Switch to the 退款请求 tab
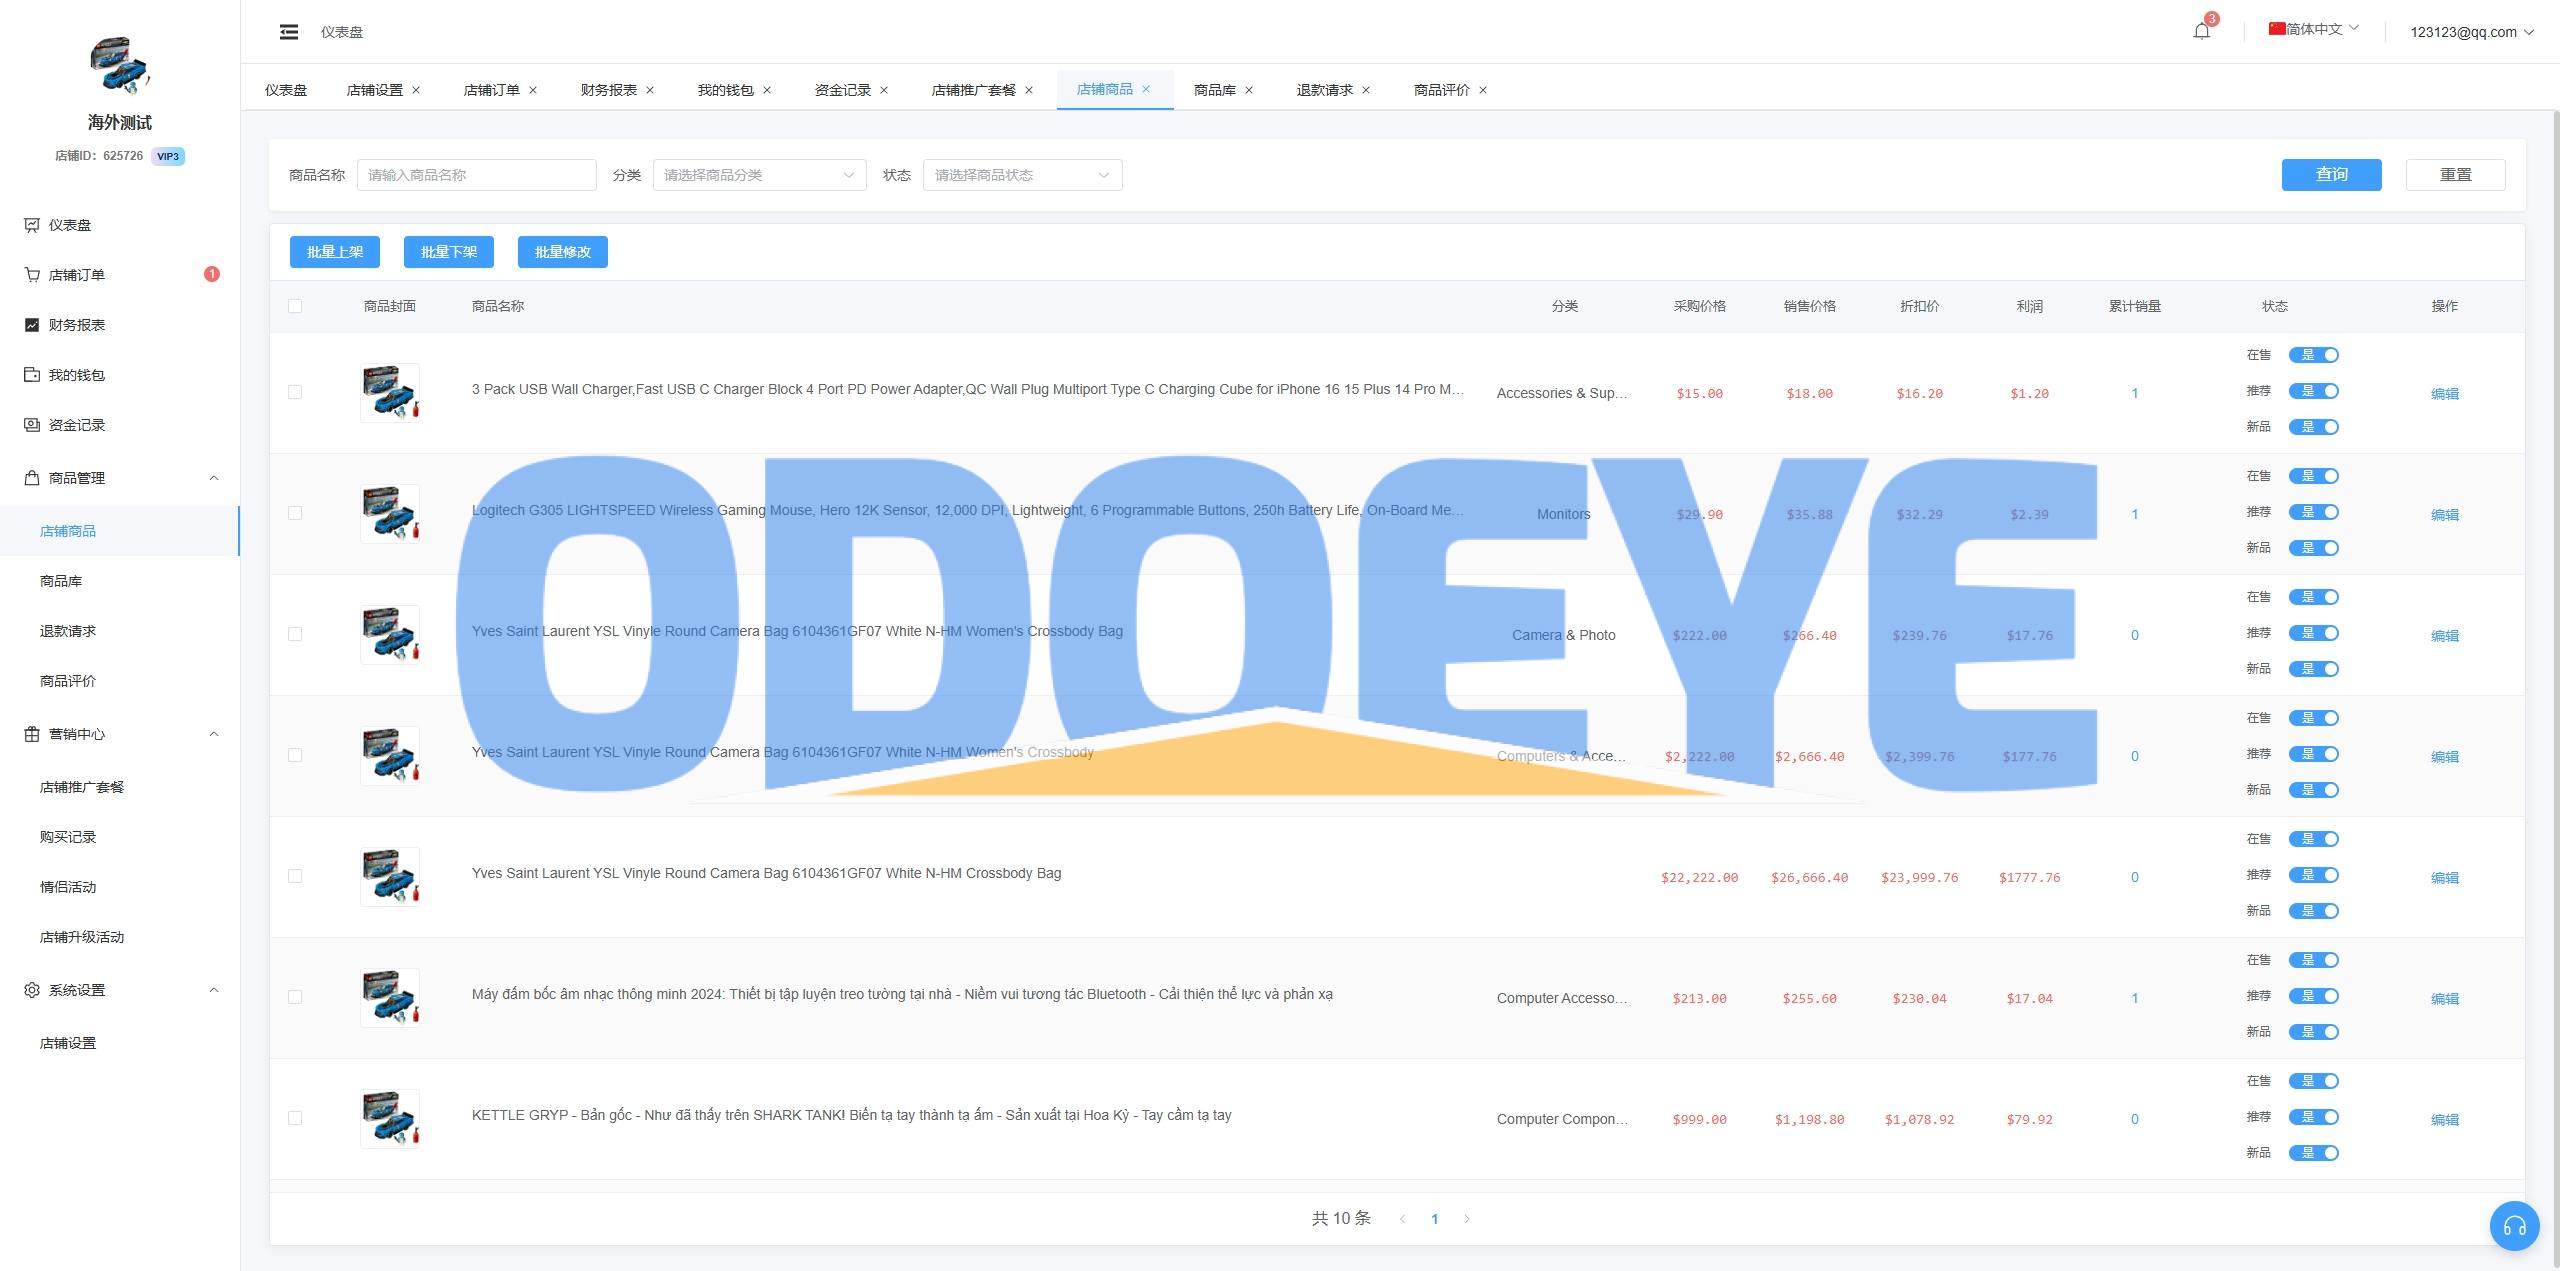This screenshot has height=1271, width=2560. 1324,90
